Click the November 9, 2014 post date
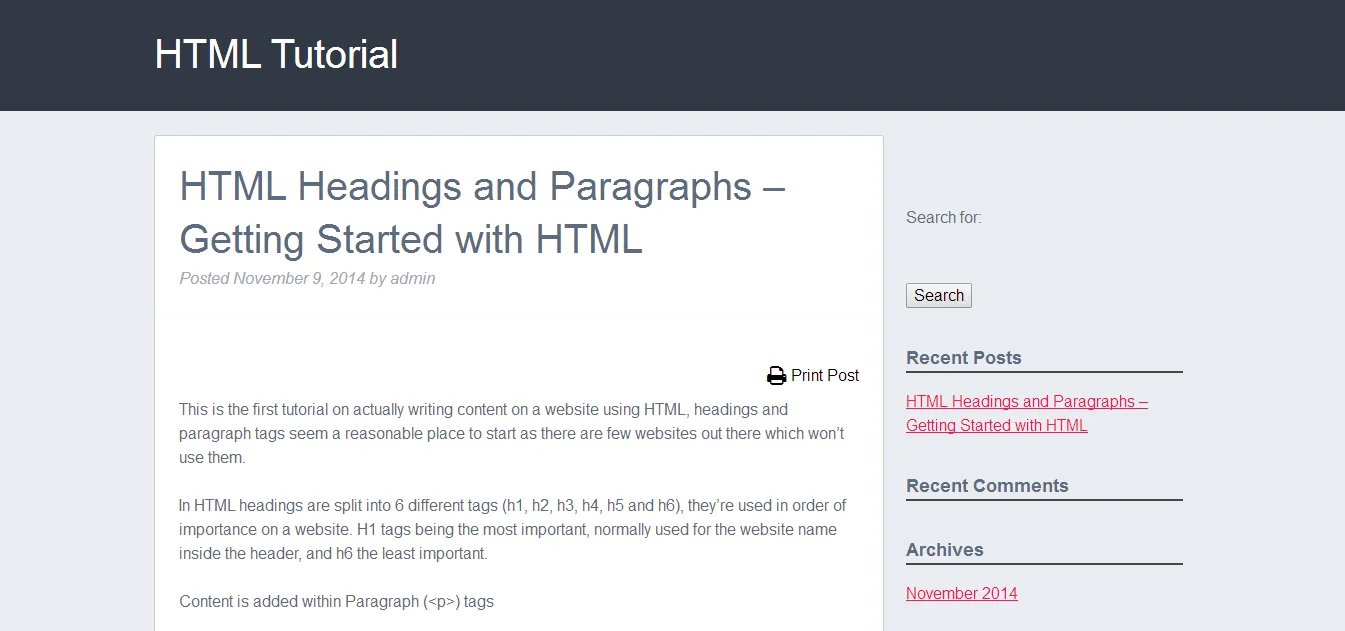 point(299,278)
